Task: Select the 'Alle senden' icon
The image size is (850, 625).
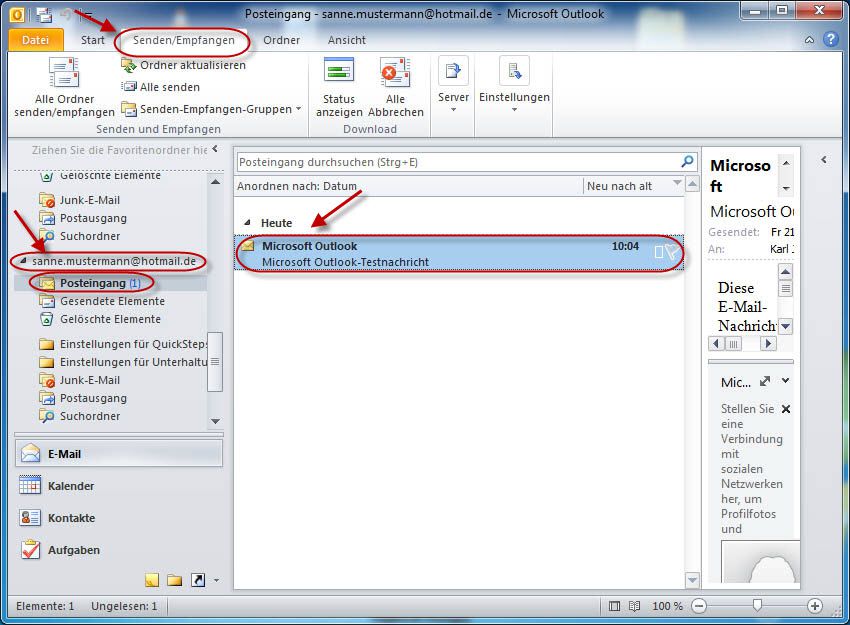Action: [127, 87]
